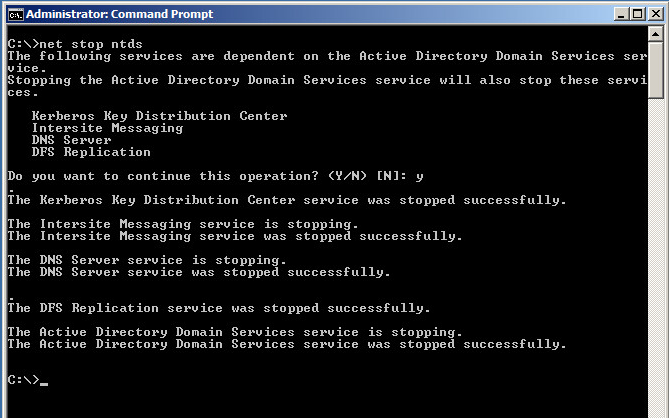The height and width of the screenshot is (418, 669).
Task: Click "Intersite Messaging service is stopping" line
Action: (x=183, y=224)
